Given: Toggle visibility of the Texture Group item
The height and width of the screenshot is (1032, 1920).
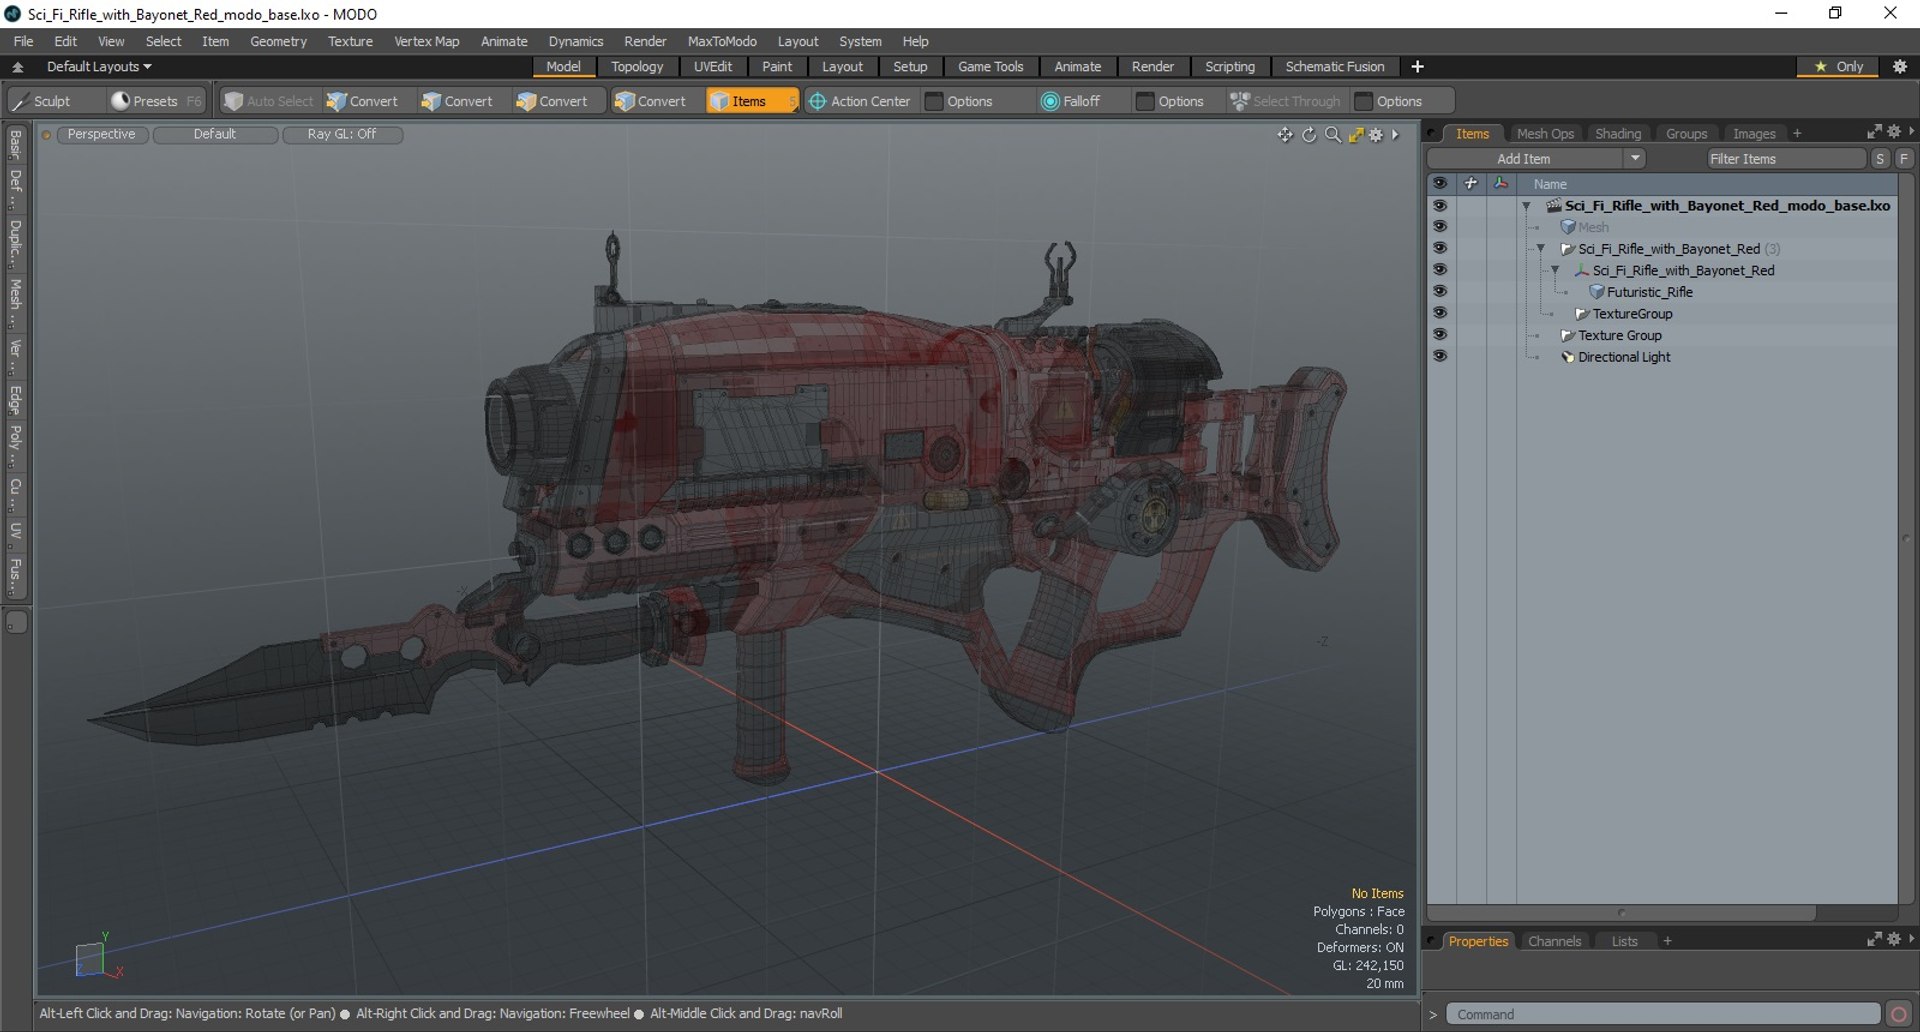Looking at the screenshot, I should tap(1440, 334).
